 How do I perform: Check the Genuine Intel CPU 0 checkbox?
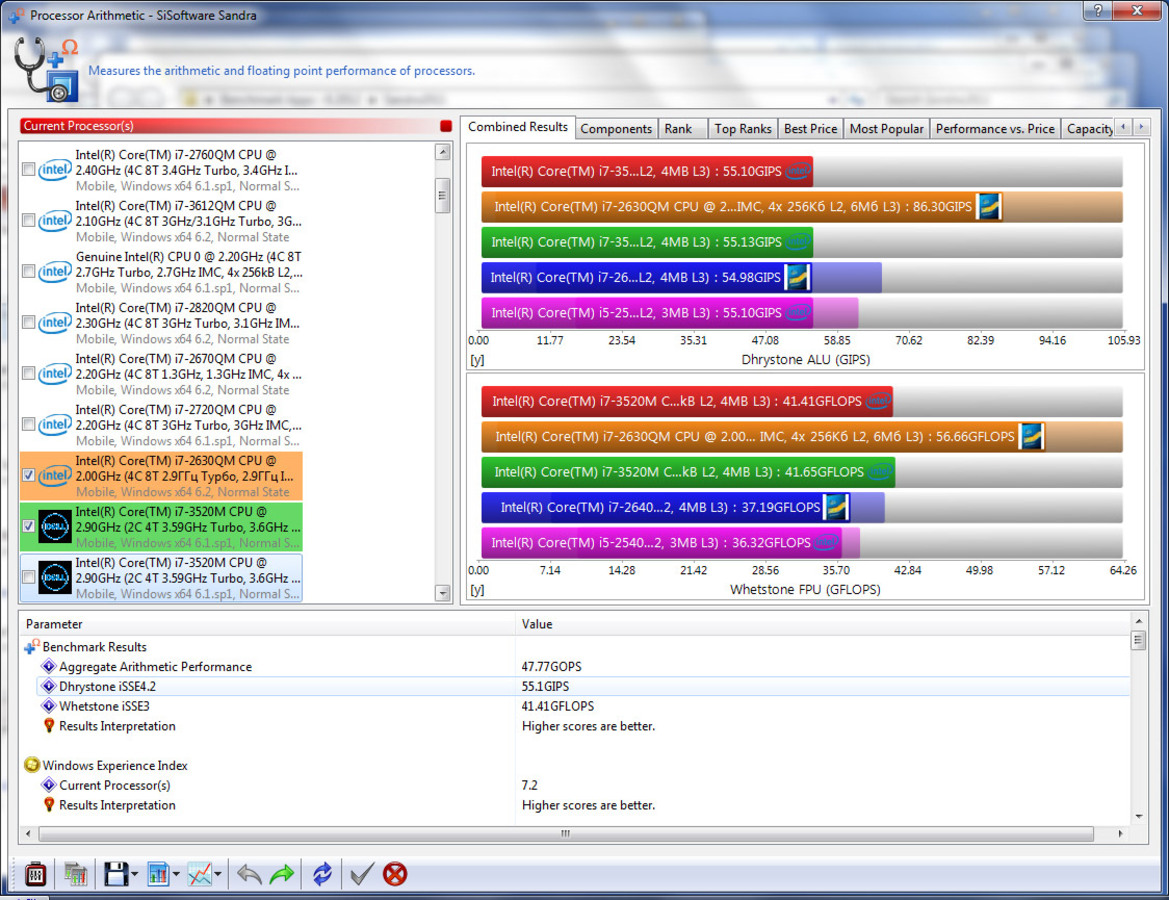point(28,271)
